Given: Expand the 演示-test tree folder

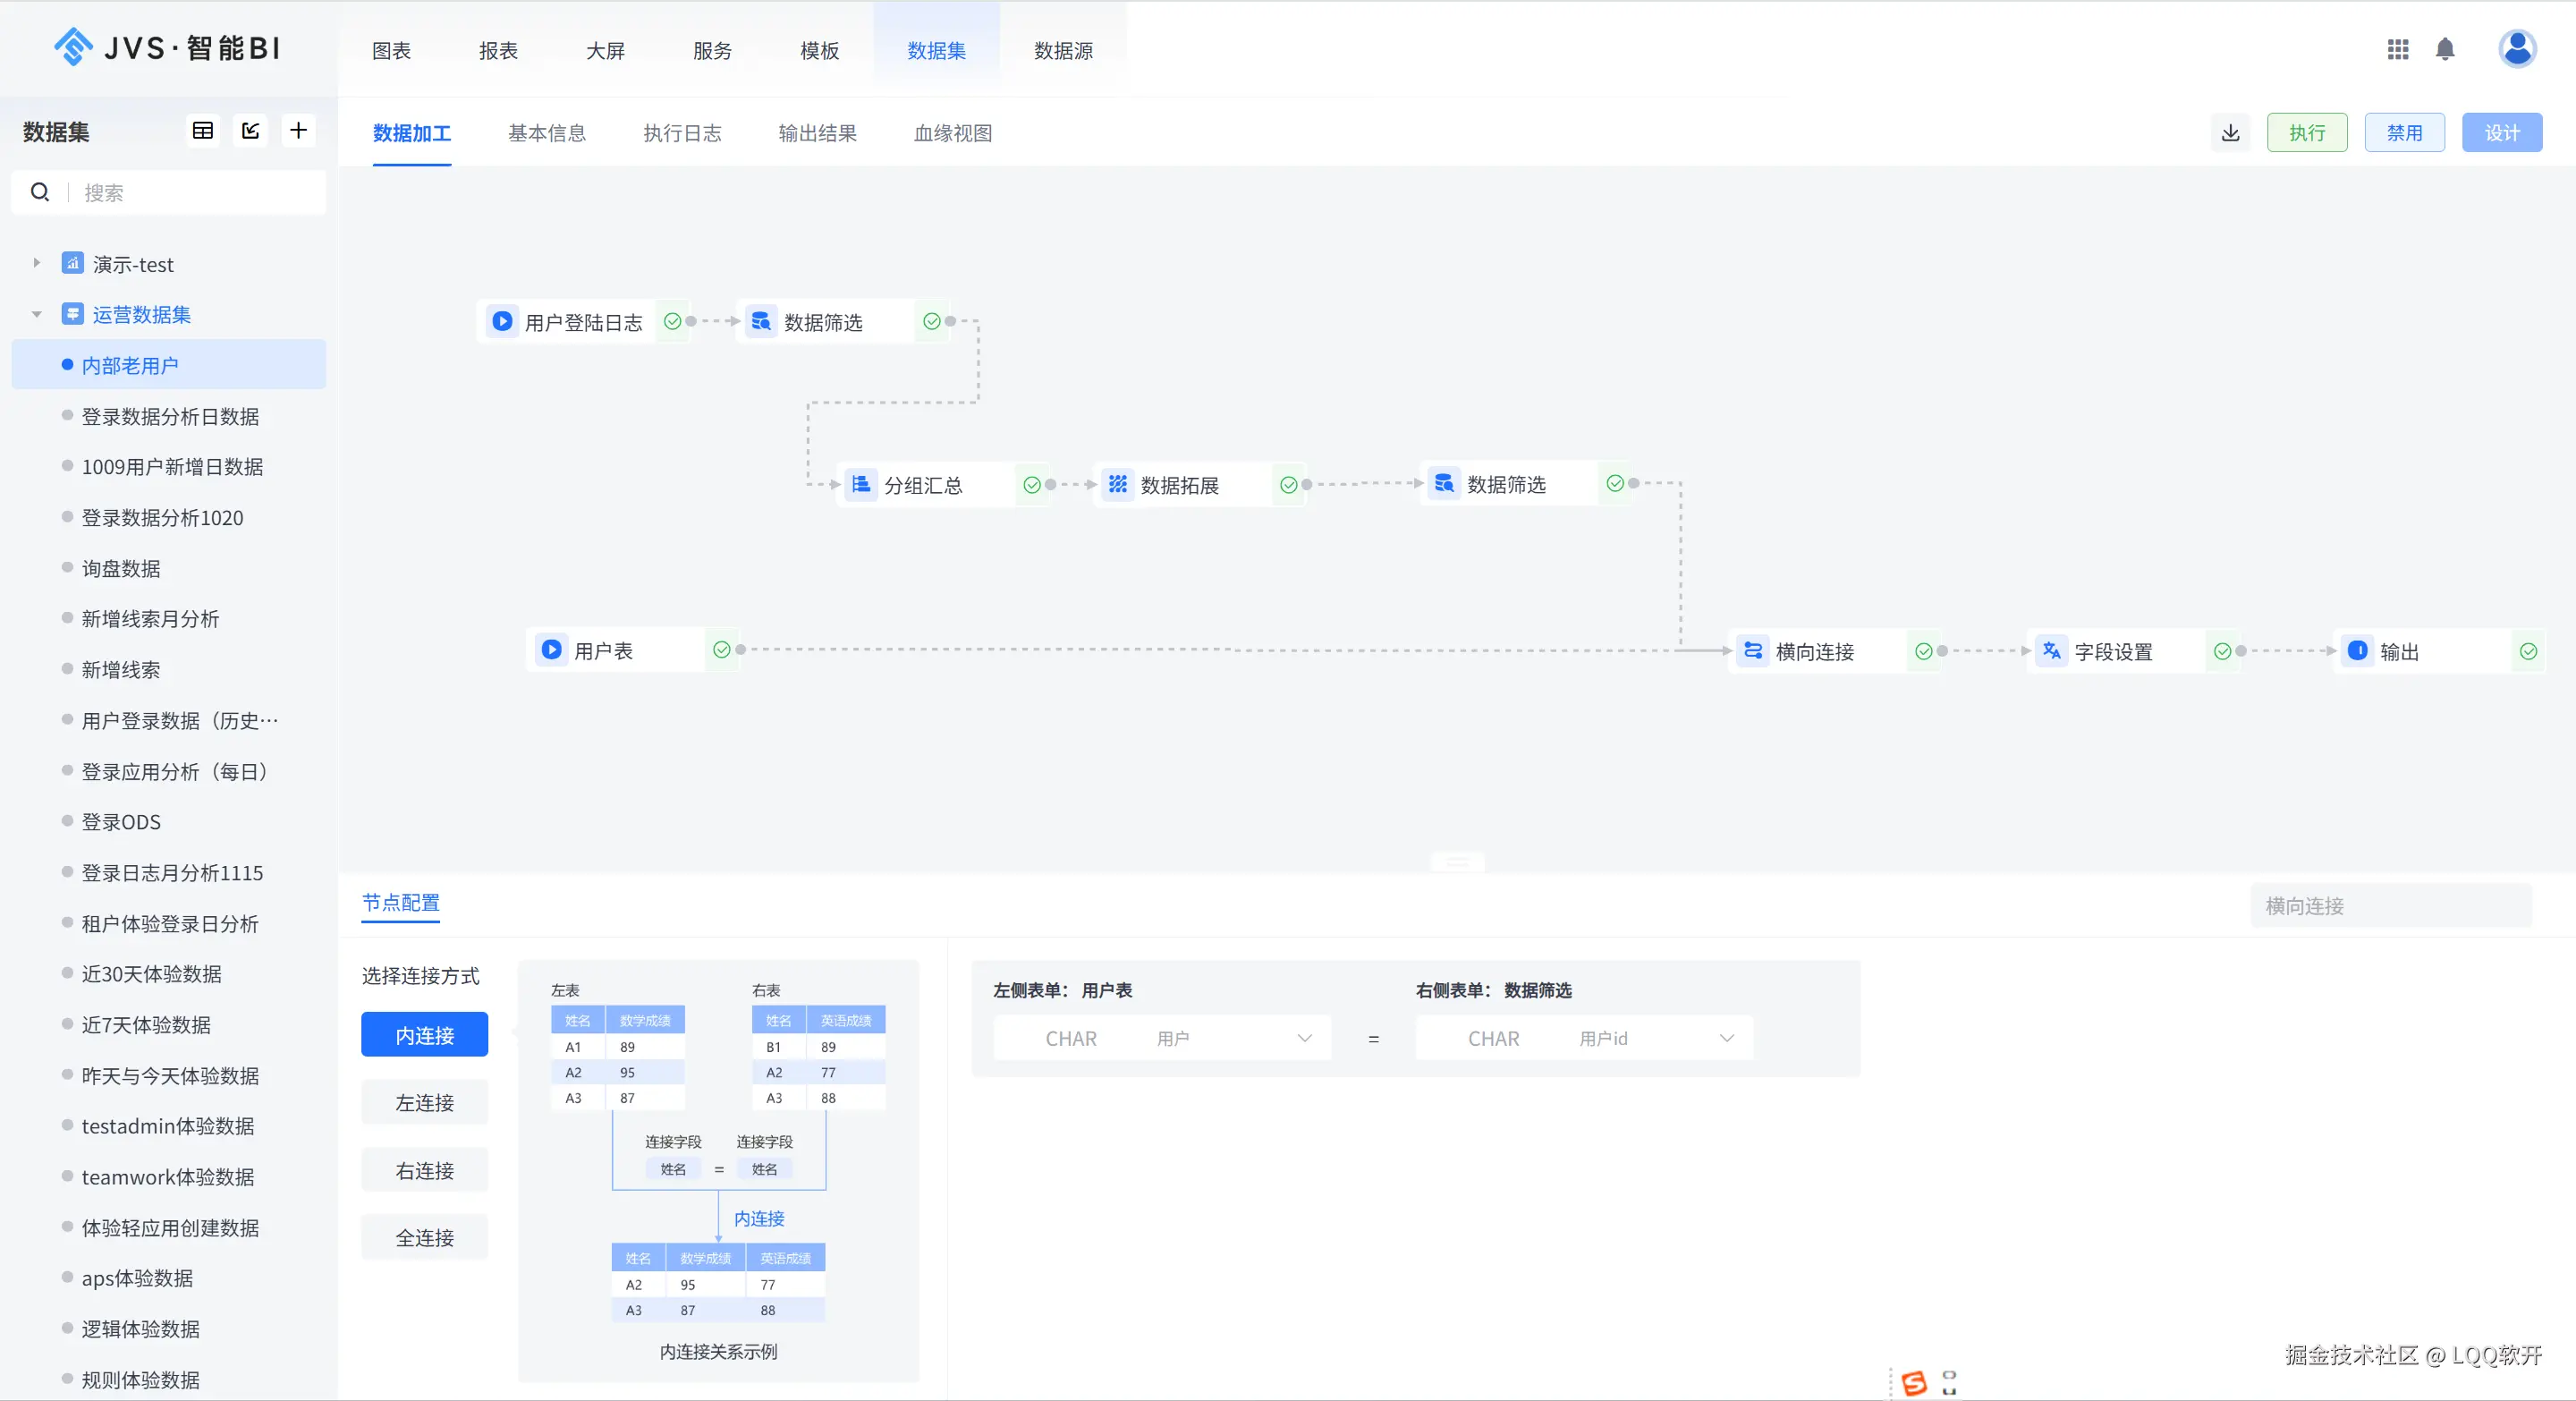Looking at the screenshot, I should [37, 264].
